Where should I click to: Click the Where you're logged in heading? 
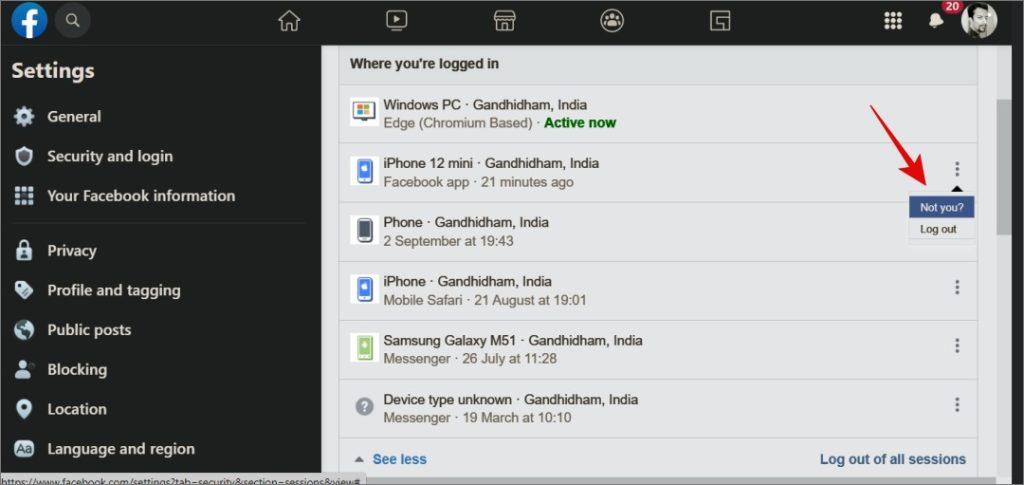[x=424, y=64]
